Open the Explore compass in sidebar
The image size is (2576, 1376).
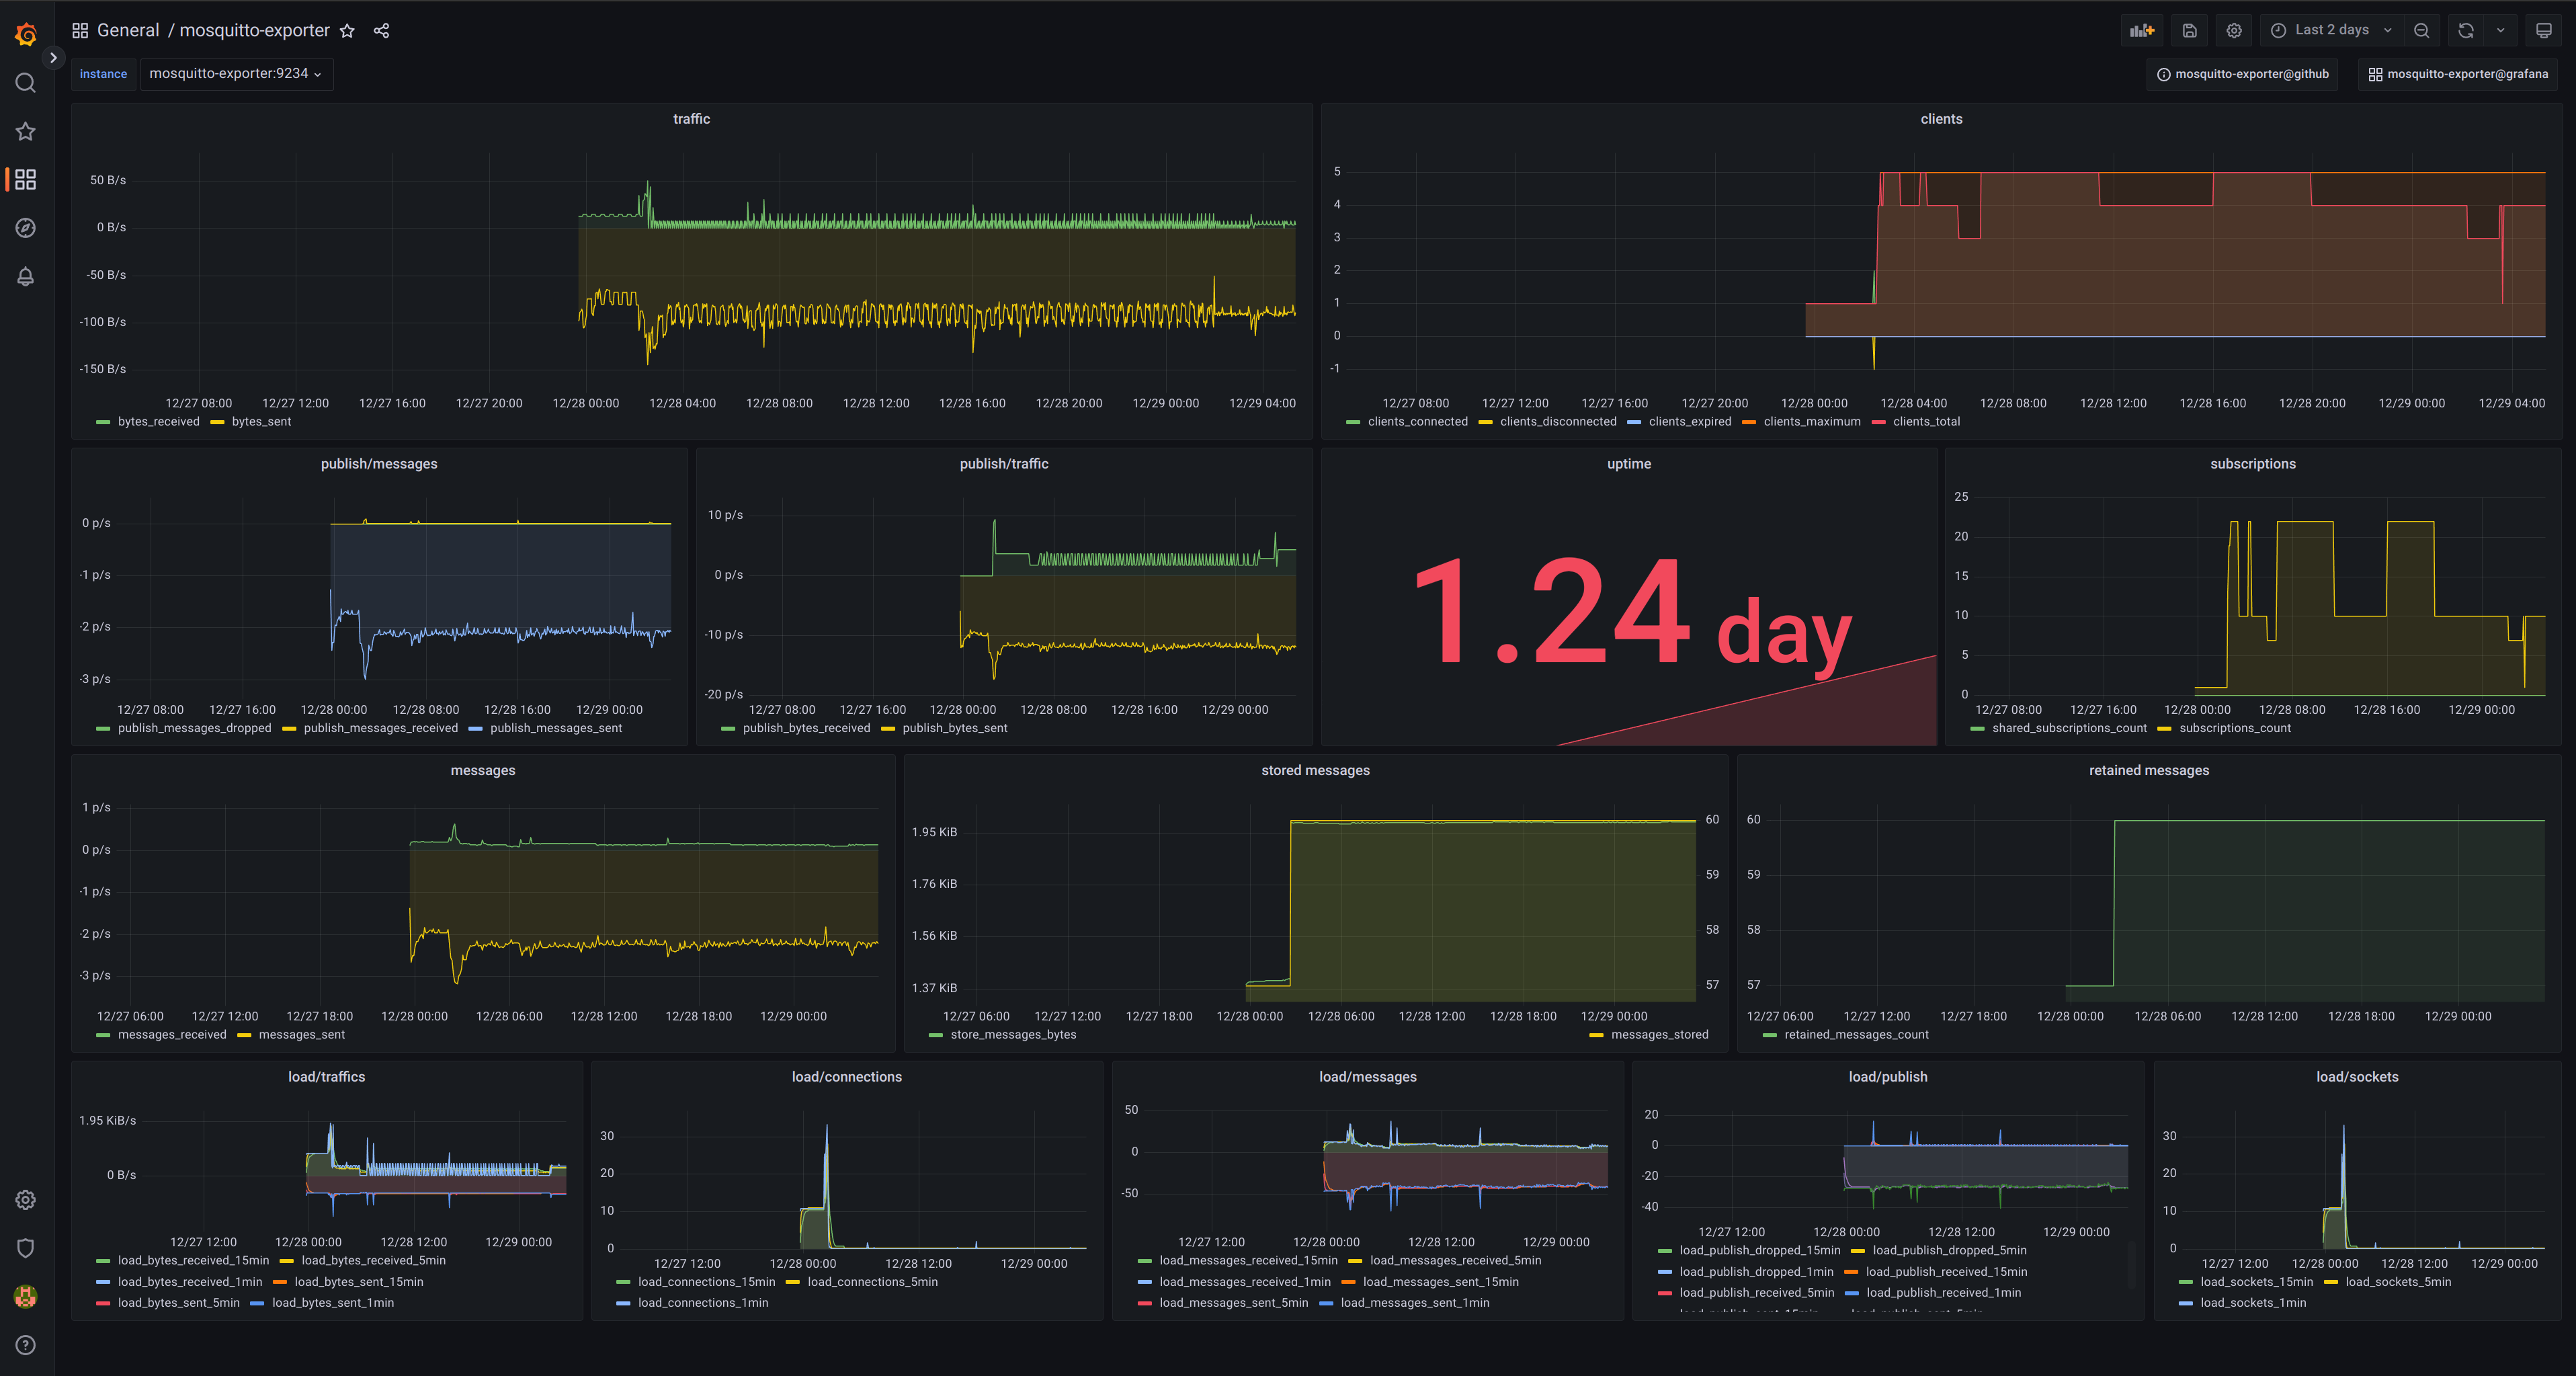coord(26,228)
